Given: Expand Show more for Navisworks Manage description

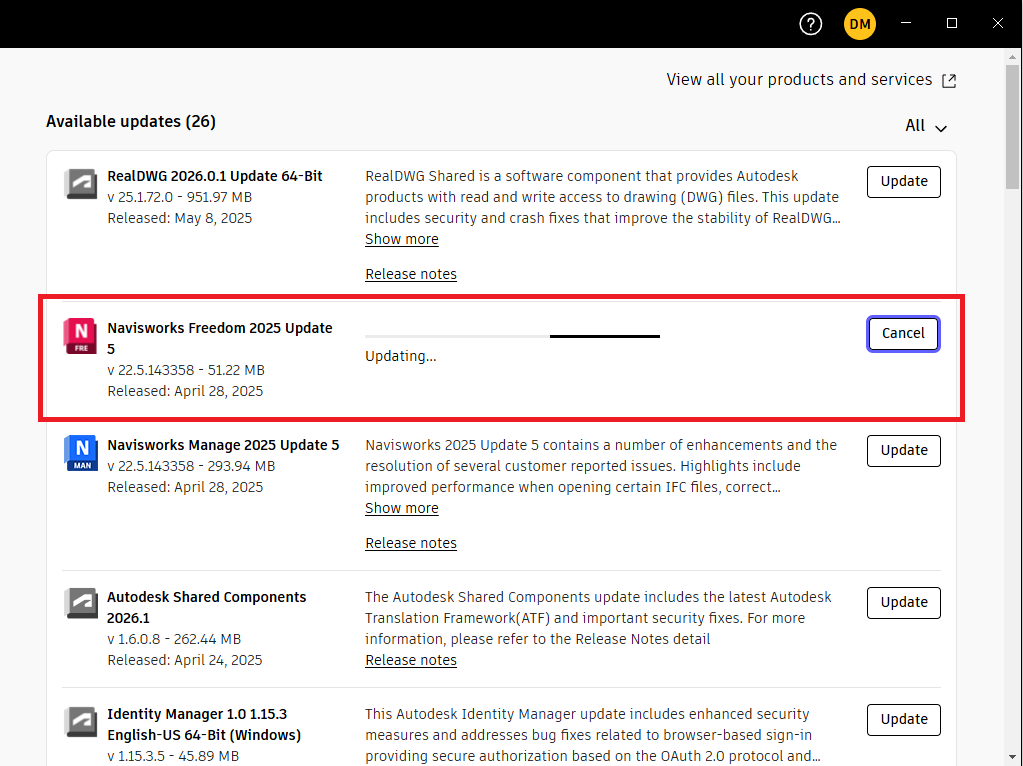Looking at the screenshot, I should click(401, 508).
